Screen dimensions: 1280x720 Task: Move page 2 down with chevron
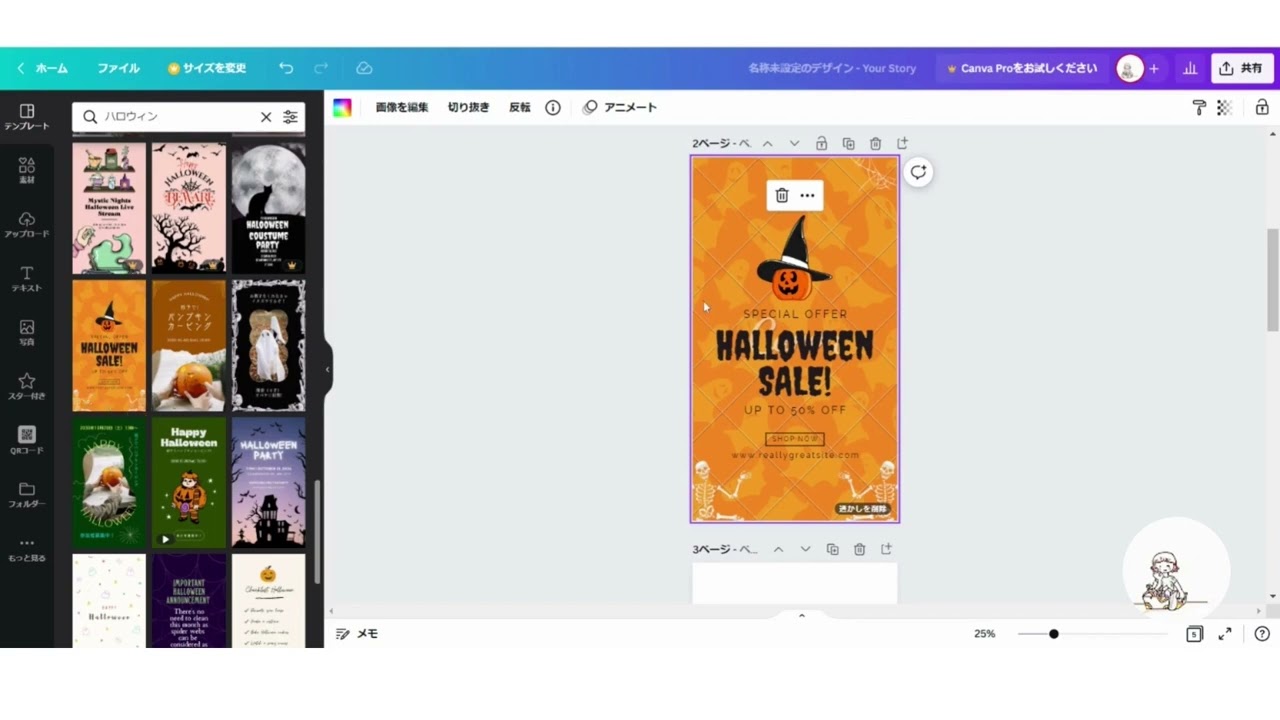click(x=794, y=143)
